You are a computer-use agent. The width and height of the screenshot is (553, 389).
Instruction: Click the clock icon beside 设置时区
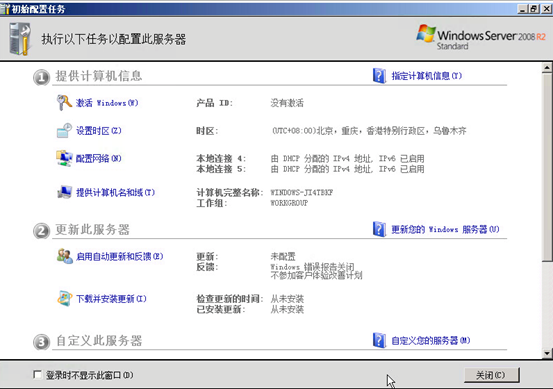[64, 130]
